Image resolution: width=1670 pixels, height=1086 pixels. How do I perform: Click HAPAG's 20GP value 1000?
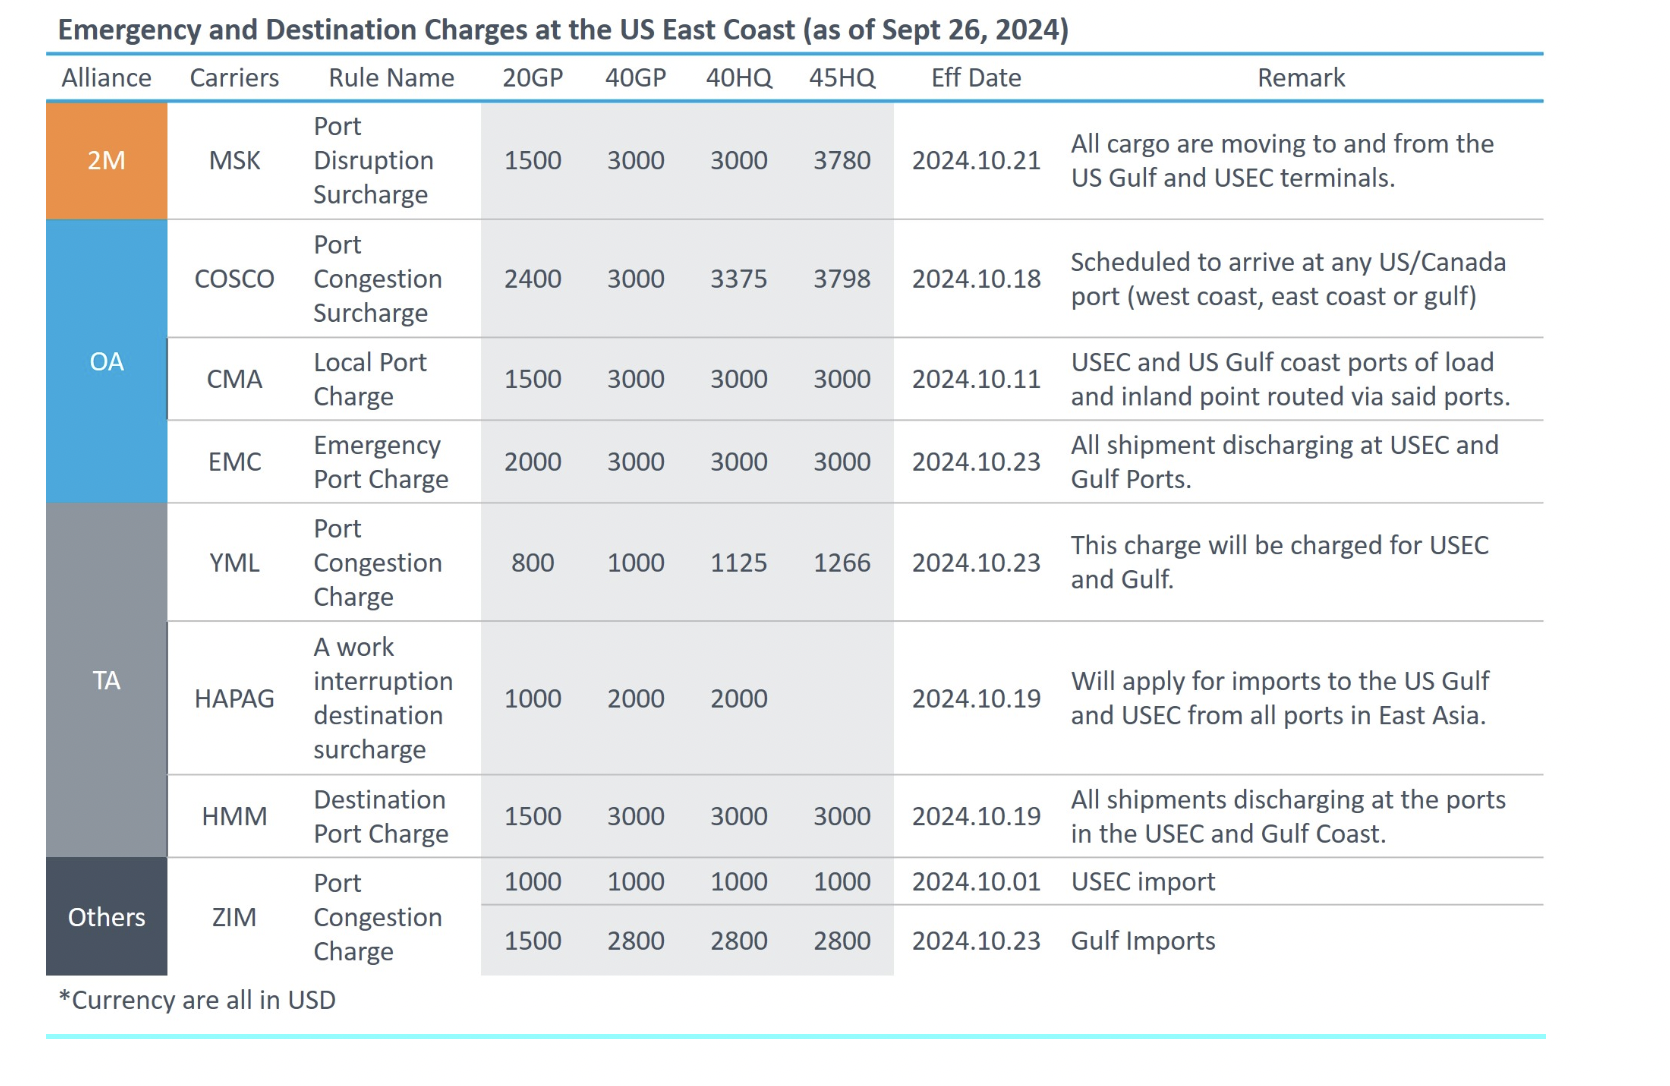tap(532, 698)
